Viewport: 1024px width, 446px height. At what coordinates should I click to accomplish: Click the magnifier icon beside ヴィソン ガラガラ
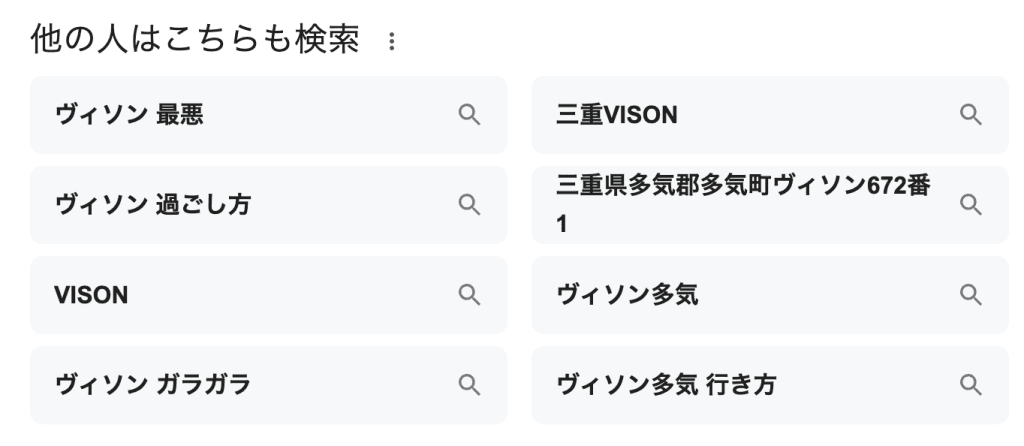(469, 385)
